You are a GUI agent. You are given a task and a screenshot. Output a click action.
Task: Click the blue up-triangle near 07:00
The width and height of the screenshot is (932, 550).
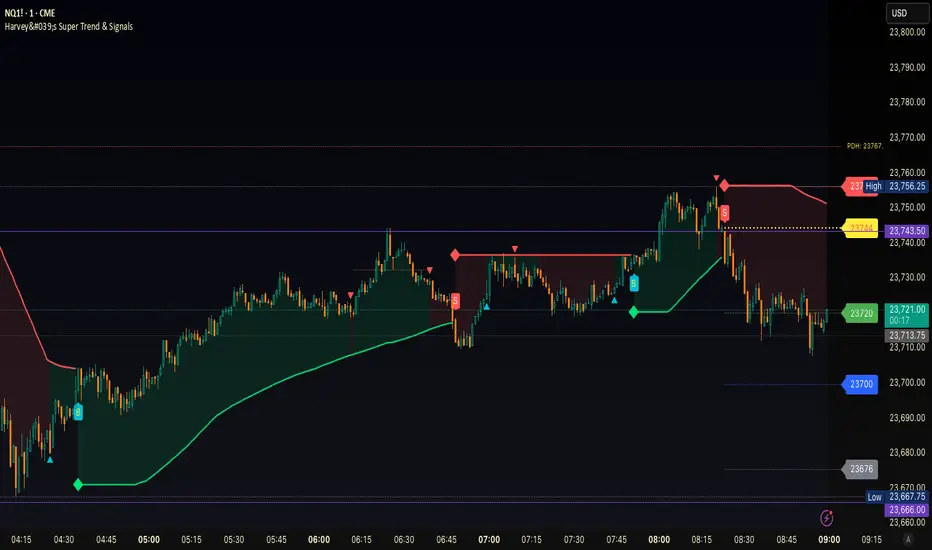[486, 307]
